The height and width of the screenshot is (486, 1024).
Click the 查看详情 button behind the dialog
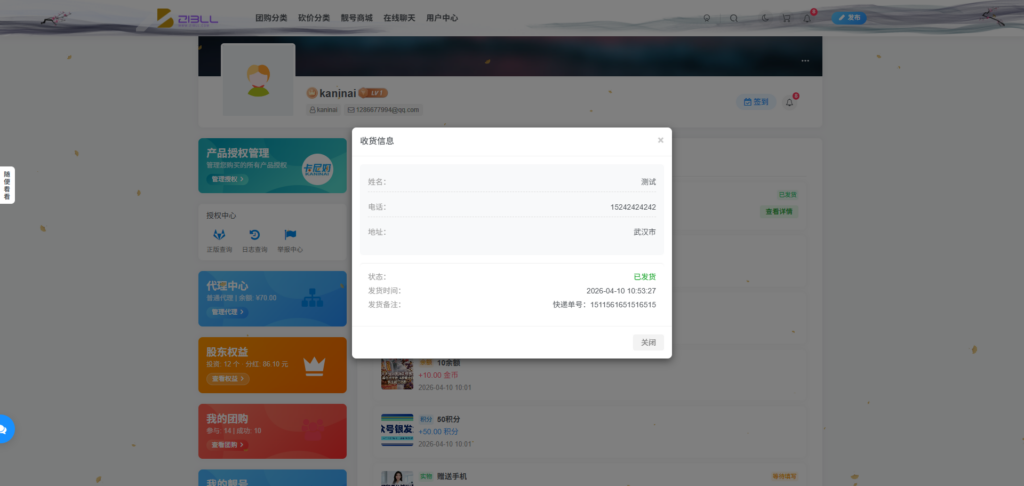pyautogui.click(x=778, y=212)
